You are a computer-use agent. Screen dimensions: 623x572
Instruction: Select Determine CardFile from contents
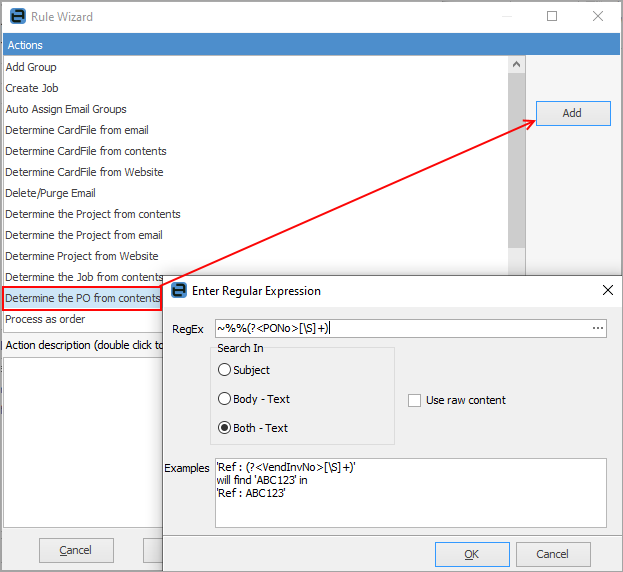[x=86, y=151]
